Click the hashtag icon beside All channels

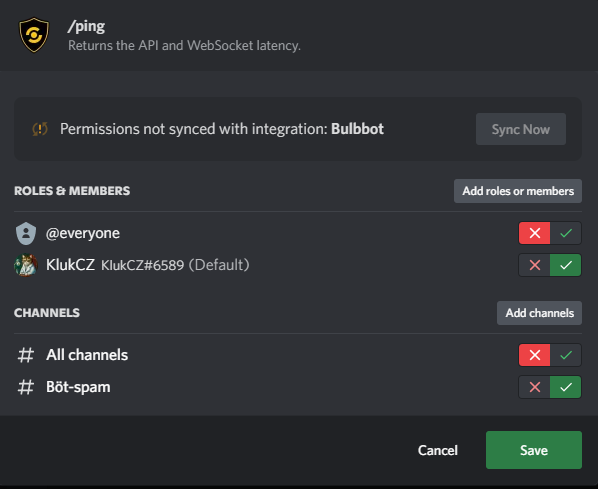(x=26, y=355)
